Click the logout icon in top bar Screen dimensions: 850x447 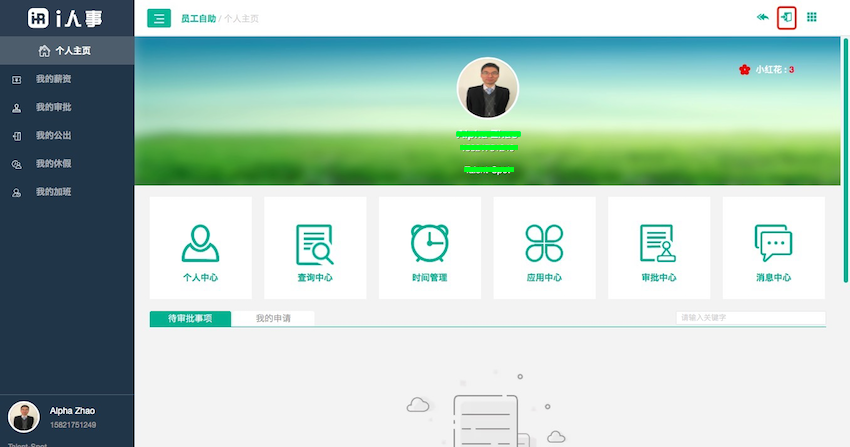point(786,17)
